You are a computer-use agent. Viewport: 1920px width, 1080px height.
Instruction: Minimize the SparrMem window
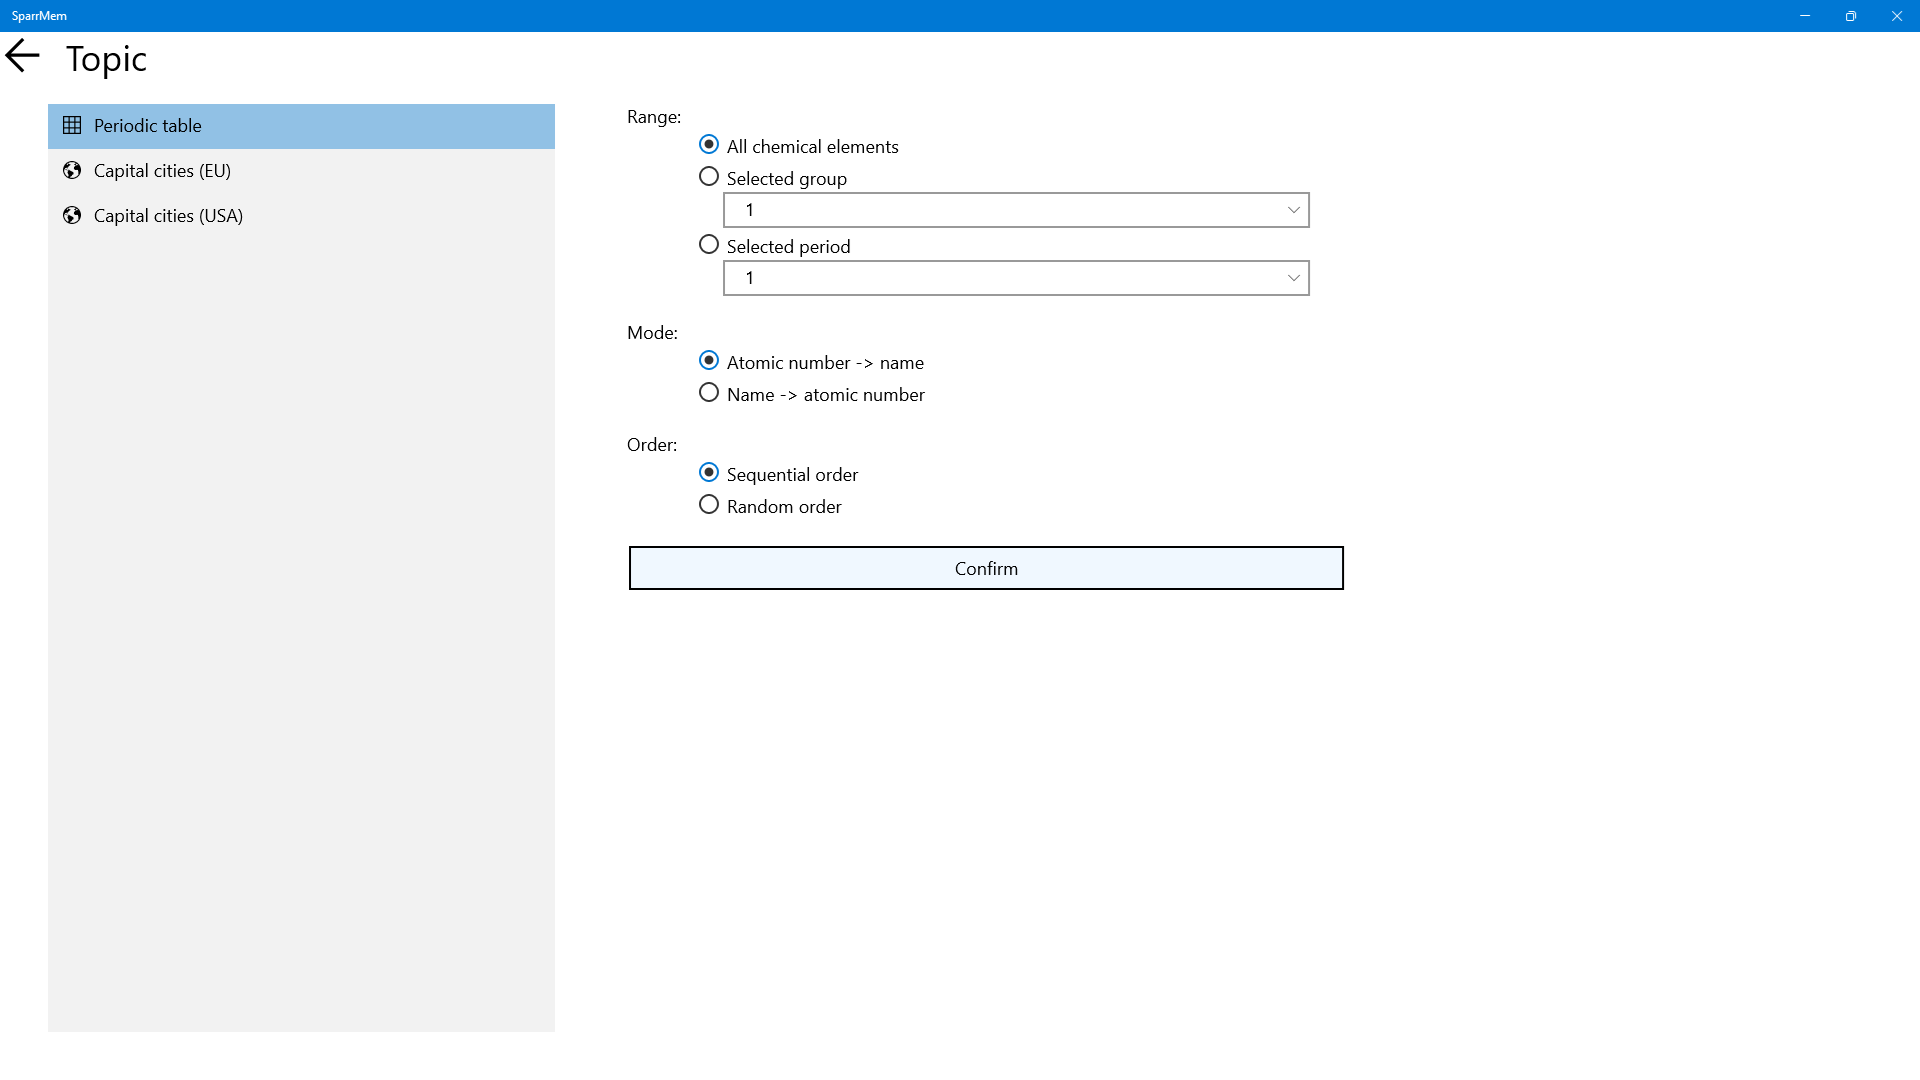1804,16
